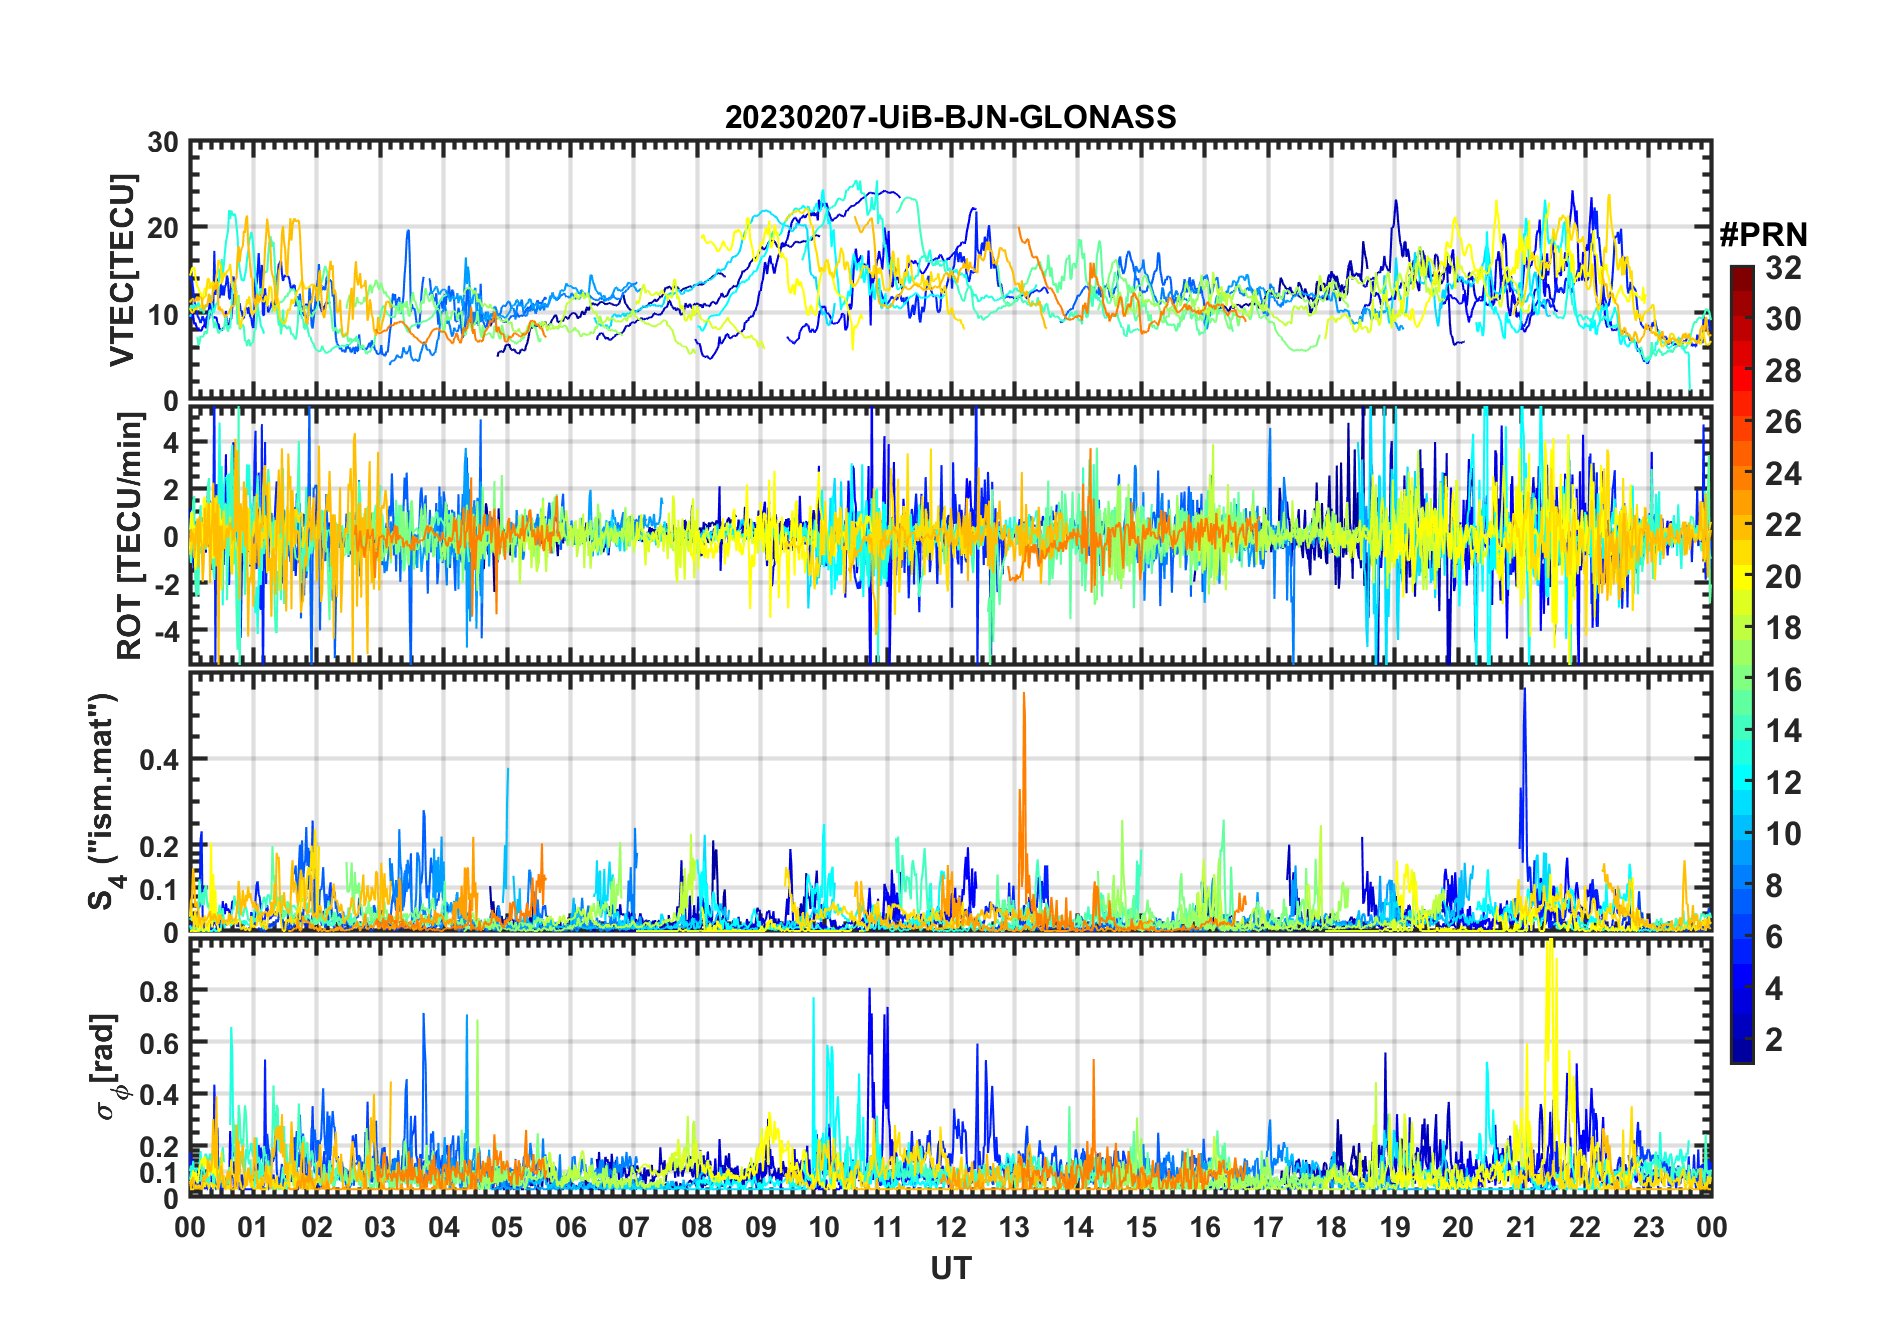This screenshot has width=1902, height=1330.
Task: Click x-axis hour label 17
Action: (x=1268, y=1227)
